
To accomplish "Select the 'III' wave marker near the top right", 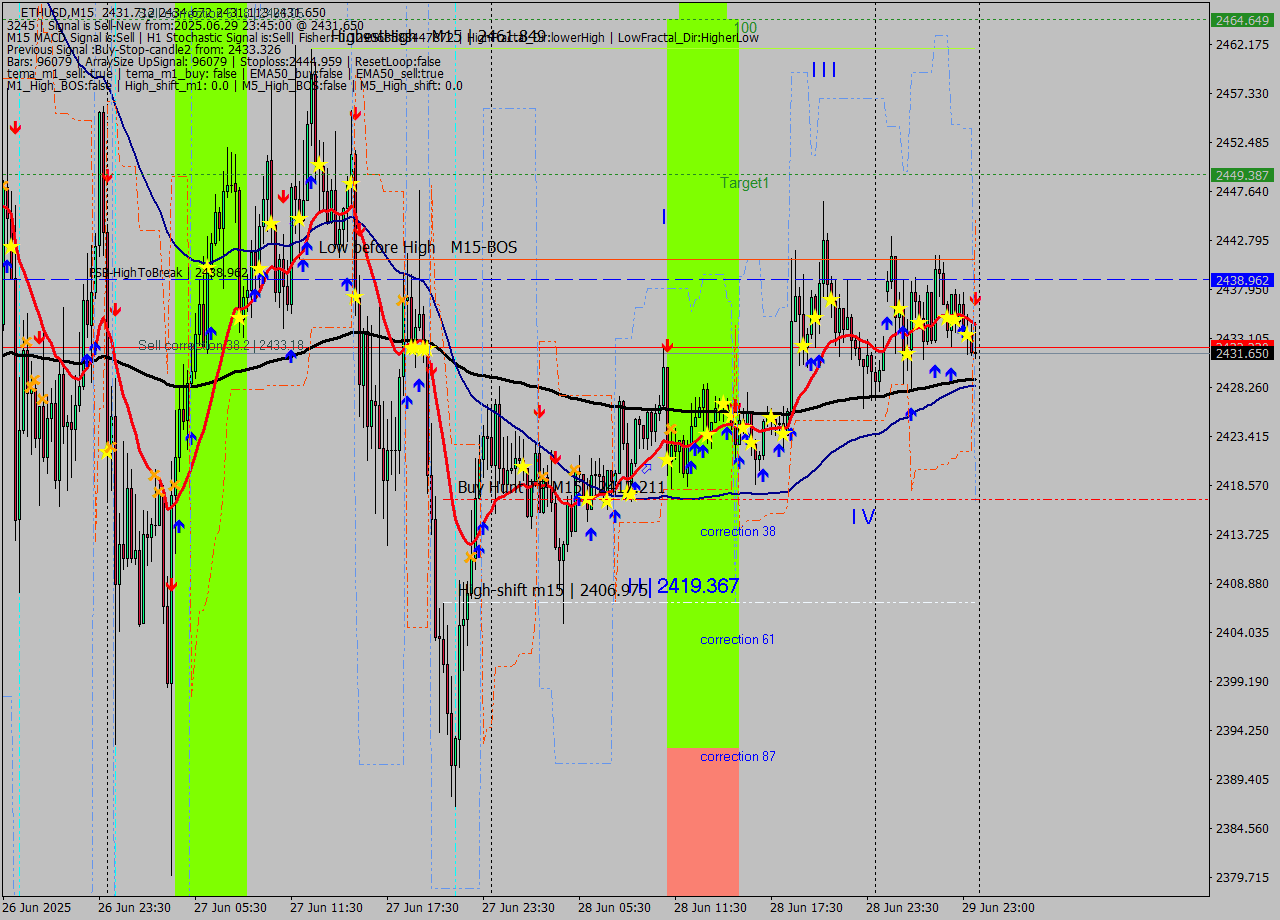I will [x=823, y=70].
